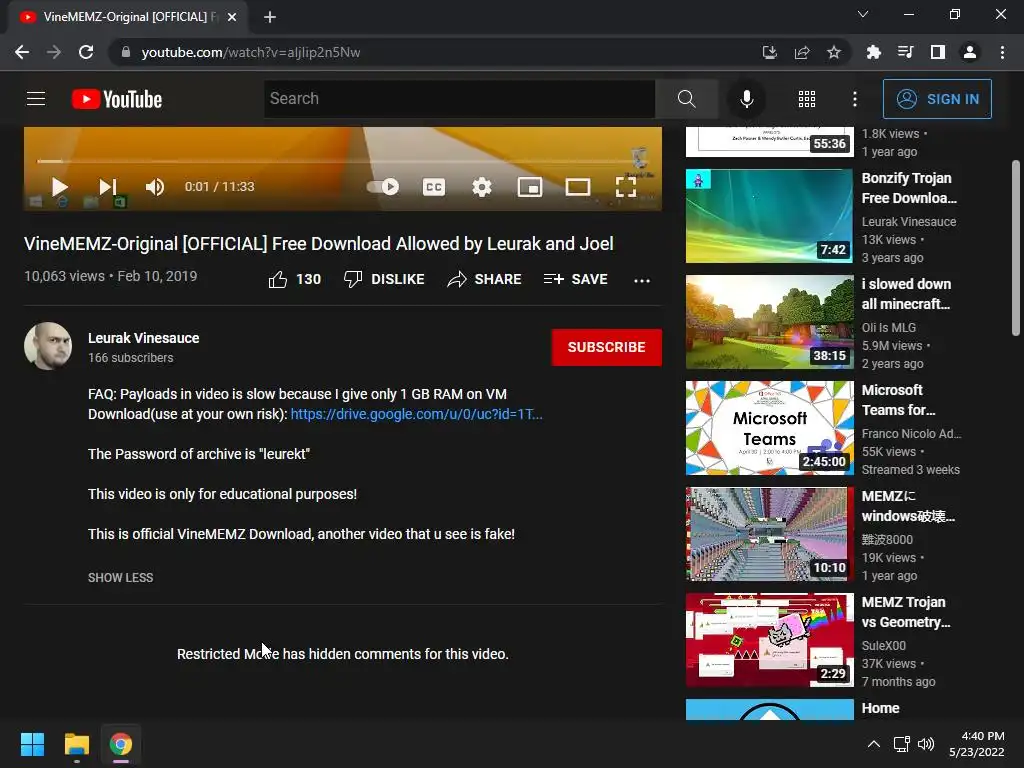Open the tab search dropdown arrow

pos(863,14)
